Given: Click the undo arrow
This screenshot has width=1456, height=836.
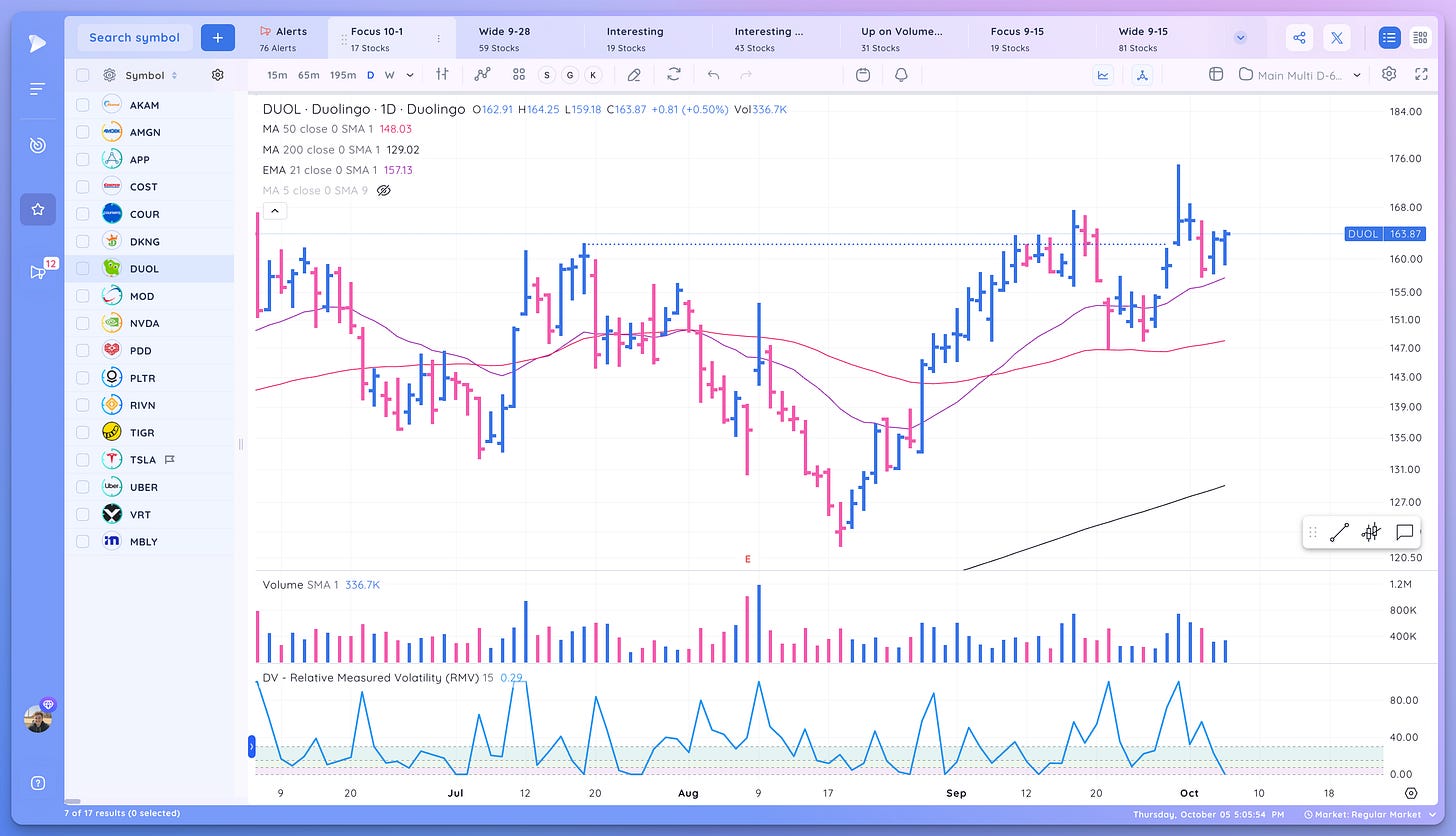Looking at the screenshot, I should 713,74.
